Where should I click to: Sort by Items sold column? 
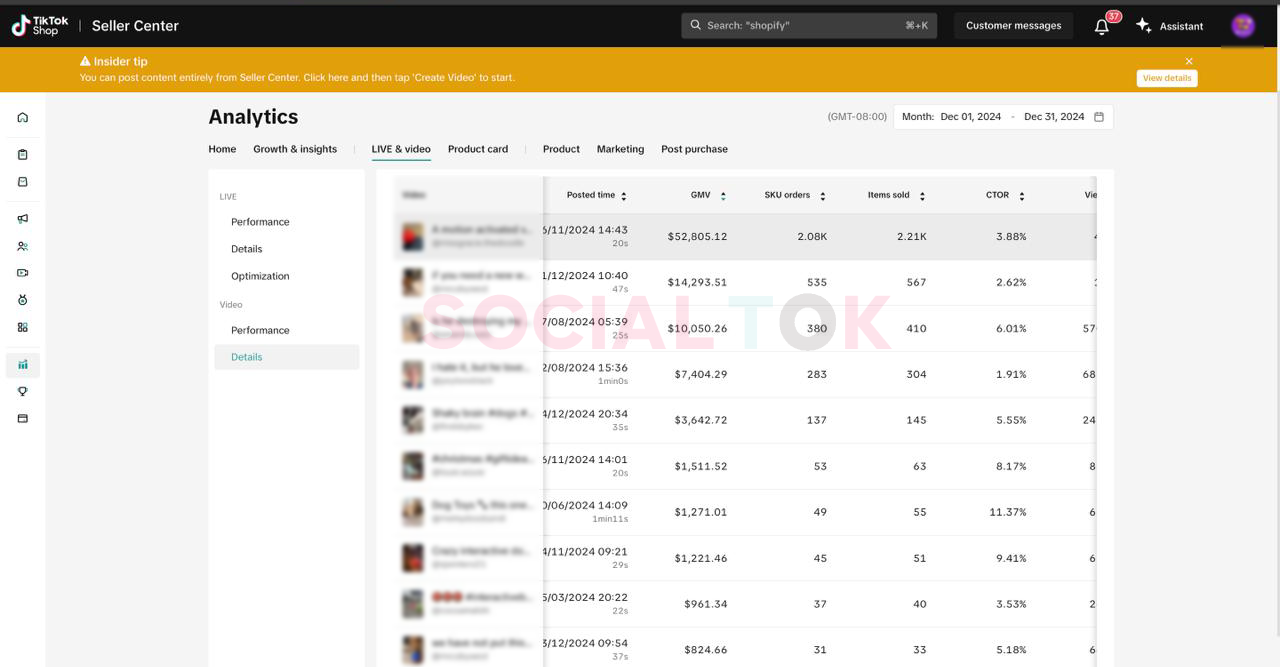pyautogui.click(x=922, y=196)
